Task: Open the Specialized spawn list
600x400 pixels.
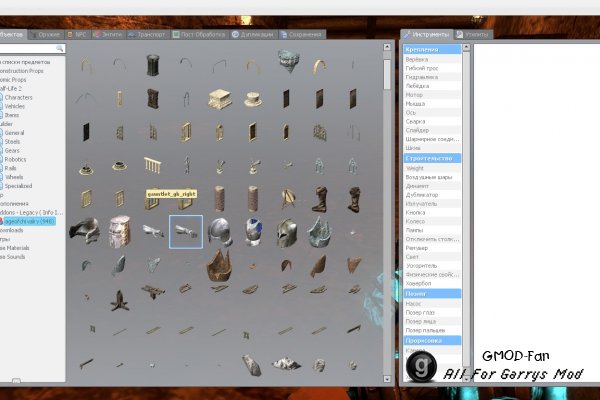Action: click(x=18, y=186)
